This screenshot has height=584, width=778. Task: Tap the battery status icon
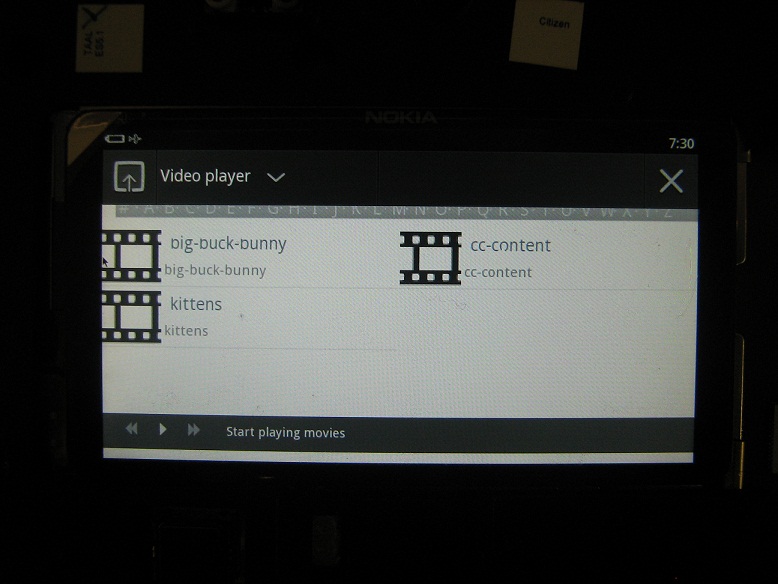tap(115, 138)
